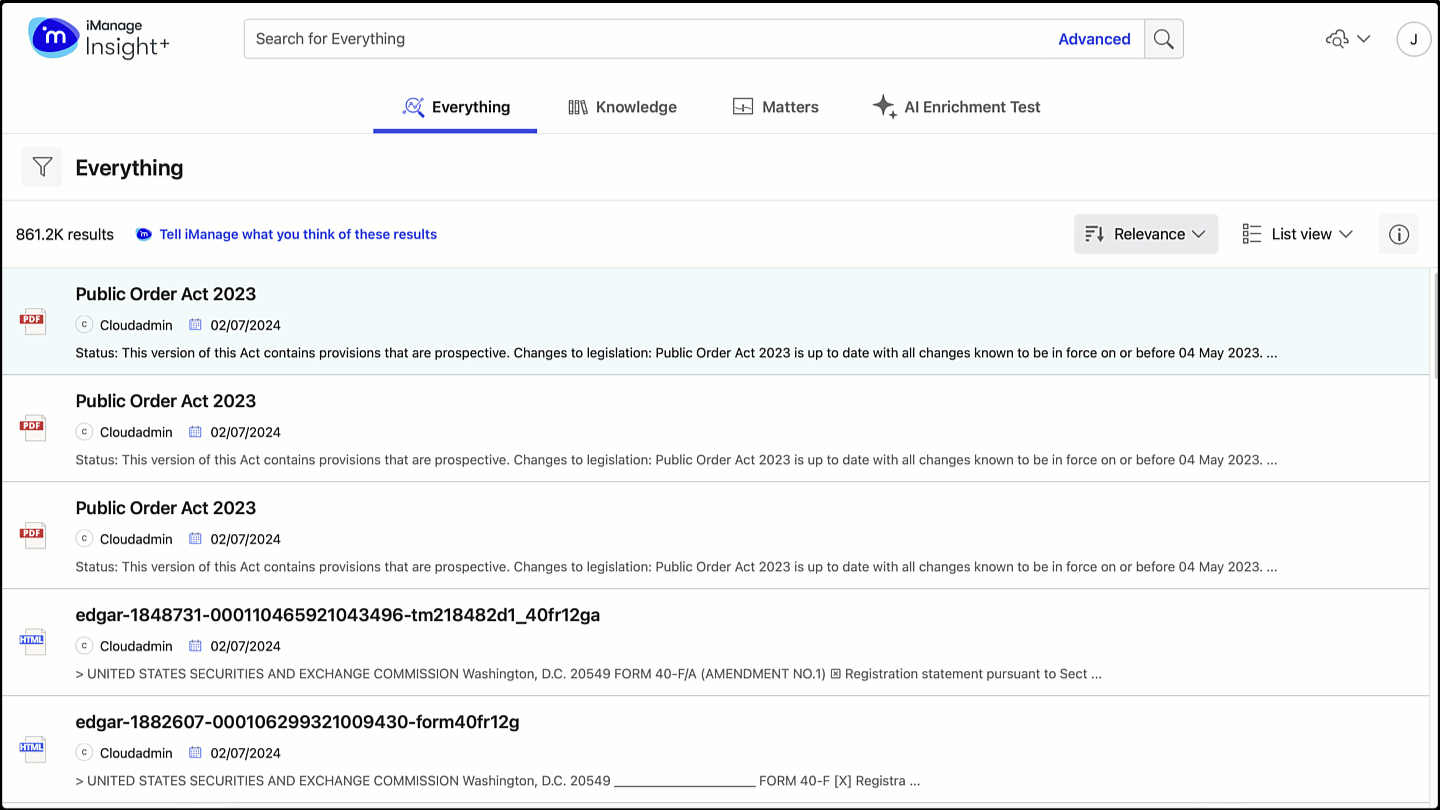1440x810 pixels.
Task: Click the PDF icon of the first result
Action: tap(33, 321)
